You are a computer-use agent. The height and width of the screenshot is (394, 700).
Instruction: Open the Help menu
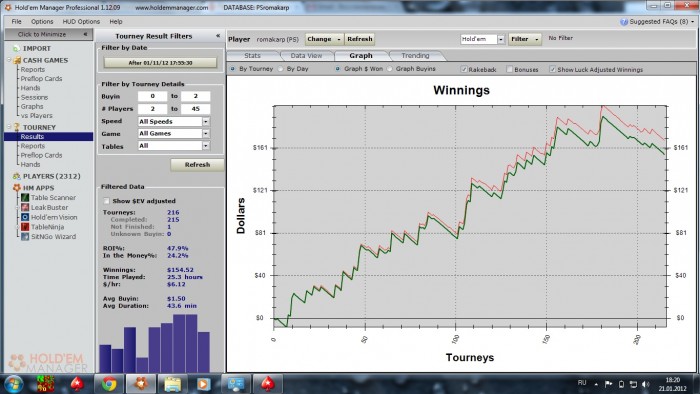[x=116, y=21]
